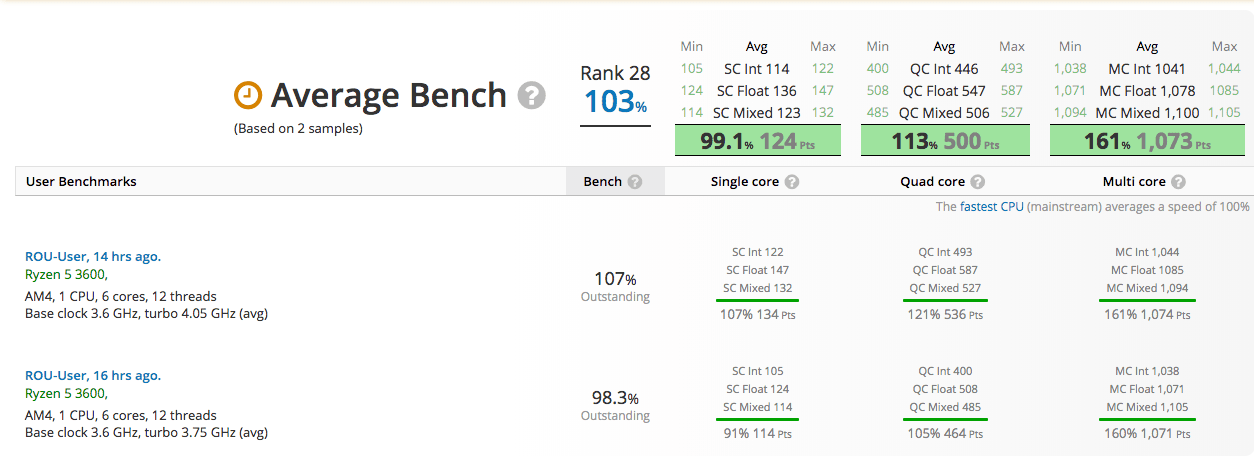Click the orange clock icon beside Average Bench

pyautogui.click(x=247, y=96)
